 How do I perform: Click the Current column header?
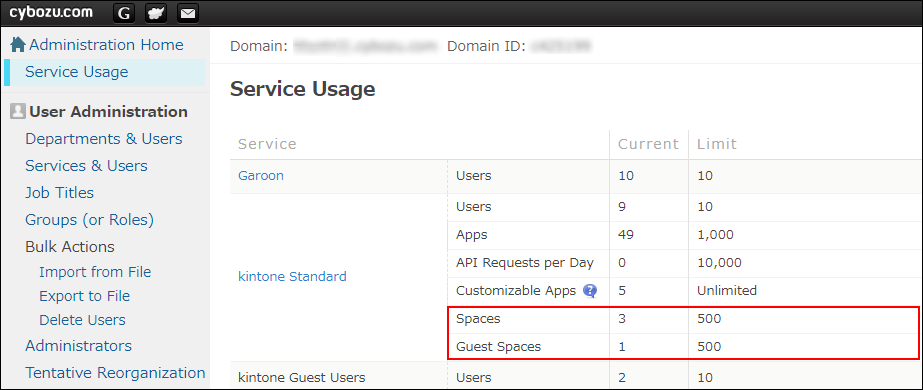[x=648, y=144]
